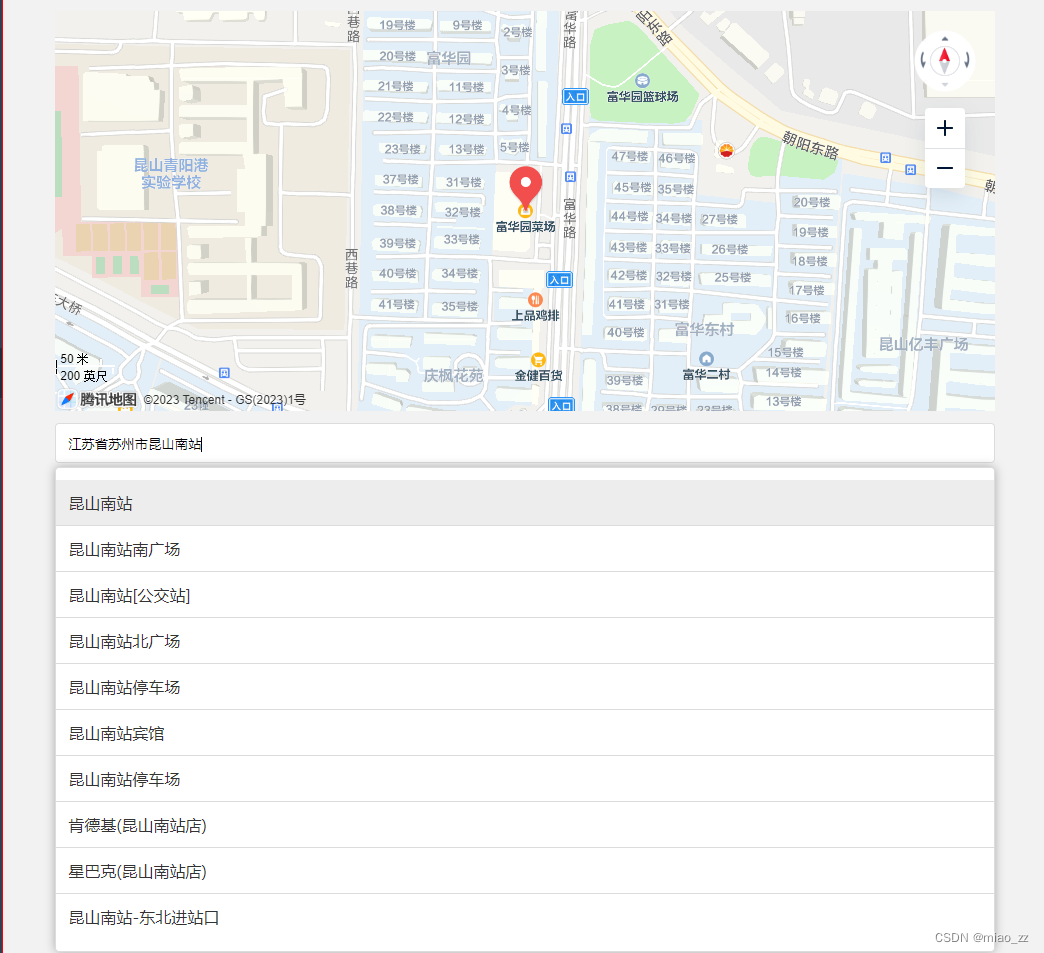1044x953 pixels.
Task: Click building label 16号楼
Action: click(x=802, y=318)
